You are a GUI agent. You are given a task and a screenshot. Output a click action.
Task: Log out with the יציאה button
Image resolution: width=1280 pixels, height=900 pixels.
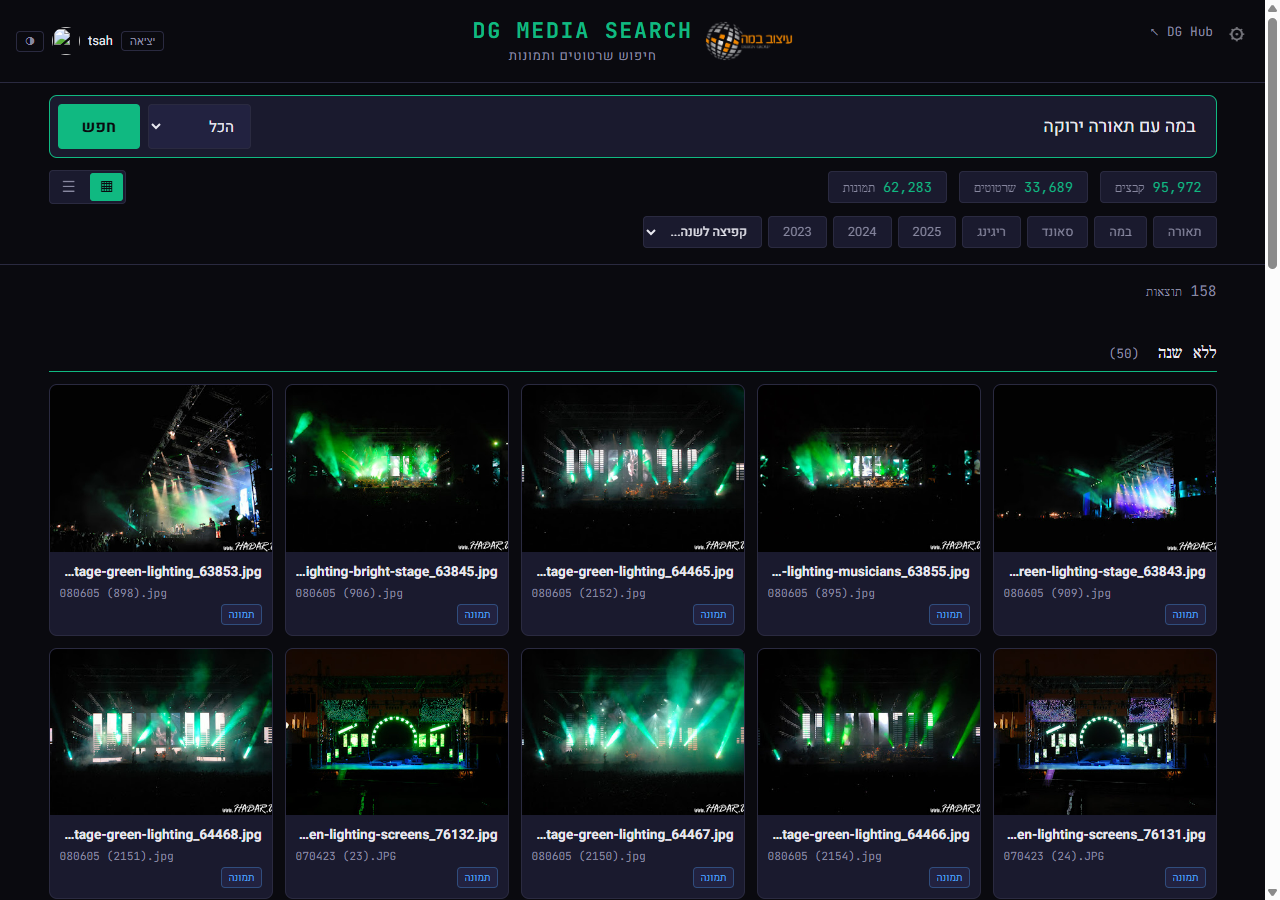(142, 41)
